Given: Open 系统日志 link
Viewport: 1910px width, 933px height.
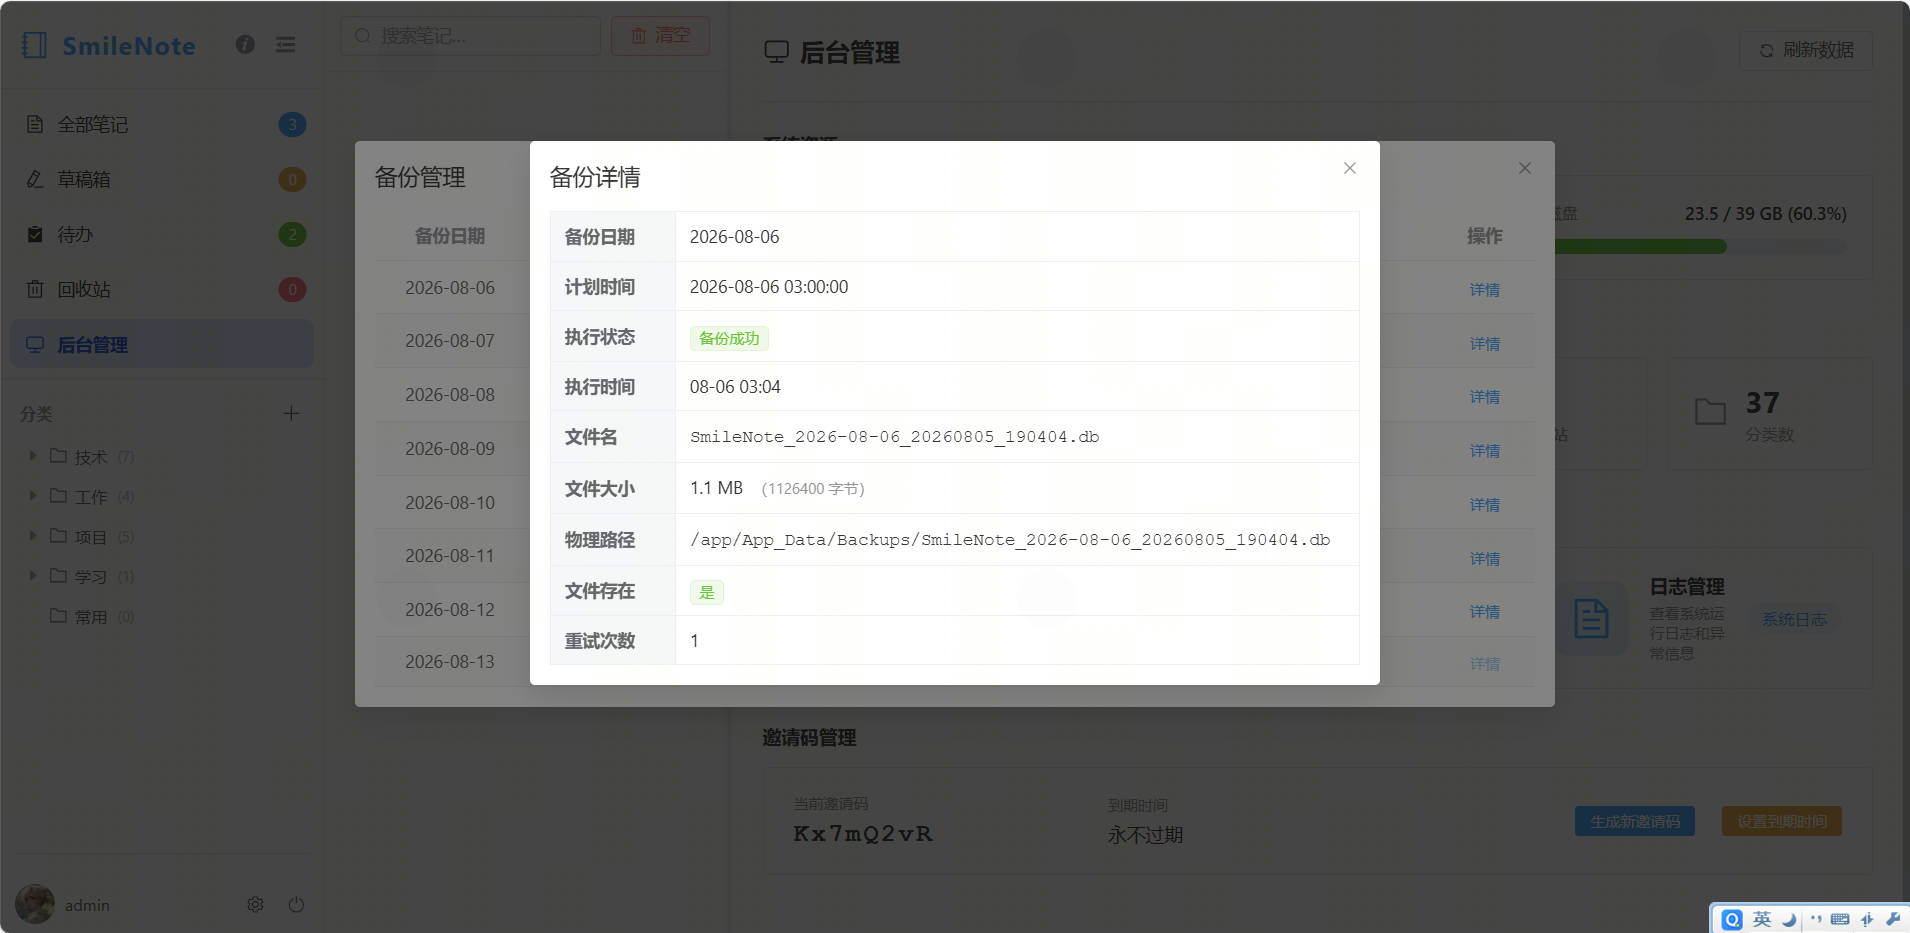Looking at the screenshot, I should point(1794,620).
